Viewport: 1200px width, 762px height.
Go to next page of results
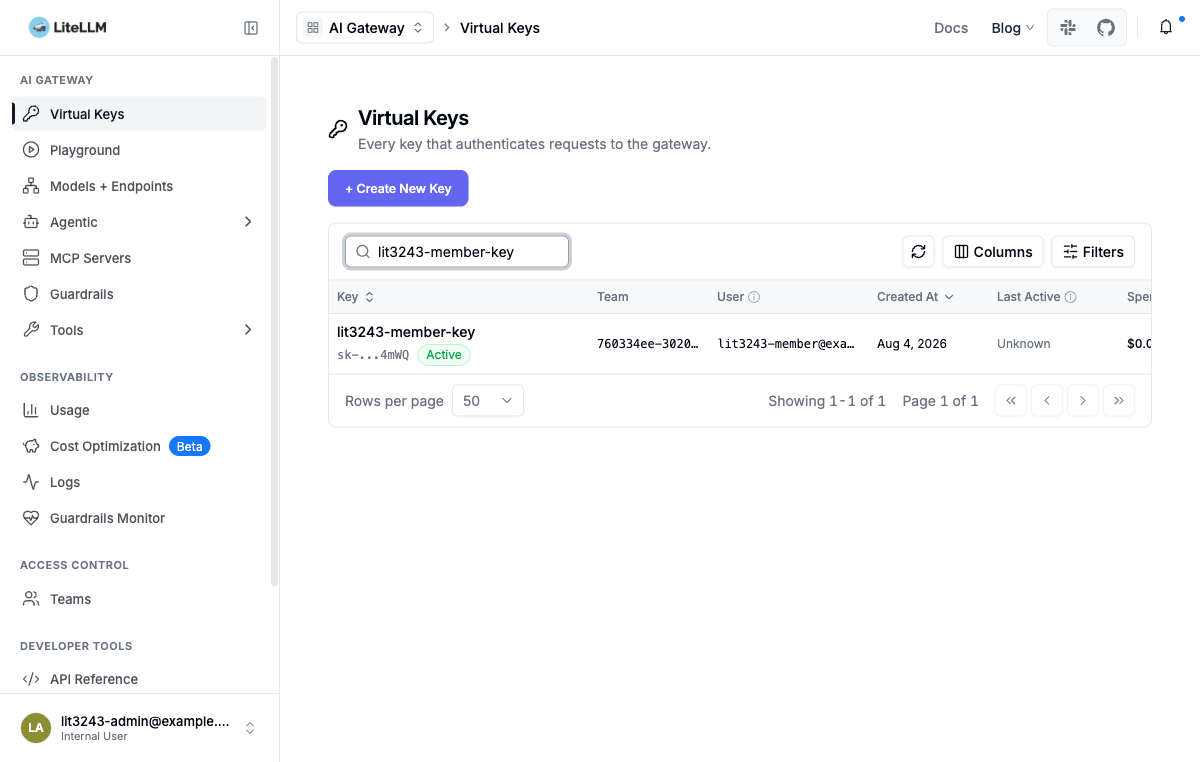click(1083, 401)
